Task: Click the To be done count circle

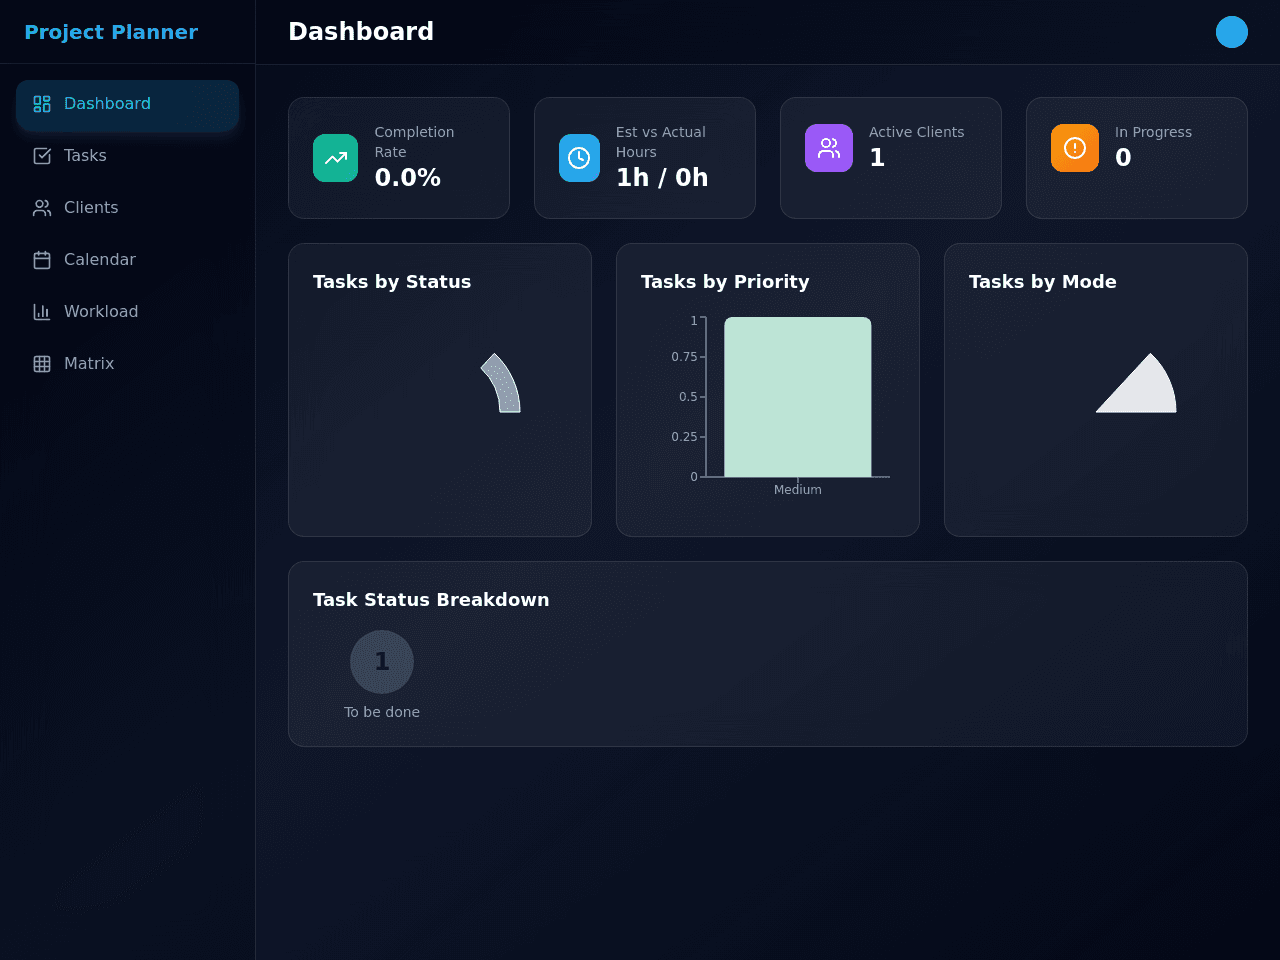Action: (382, 662)
